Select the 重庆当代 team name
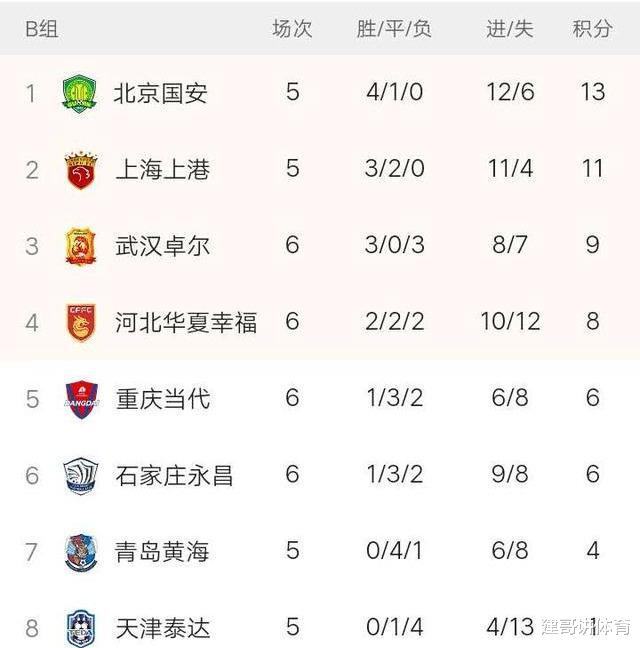This screenshot has width=640, height=648. click(162, 399)
